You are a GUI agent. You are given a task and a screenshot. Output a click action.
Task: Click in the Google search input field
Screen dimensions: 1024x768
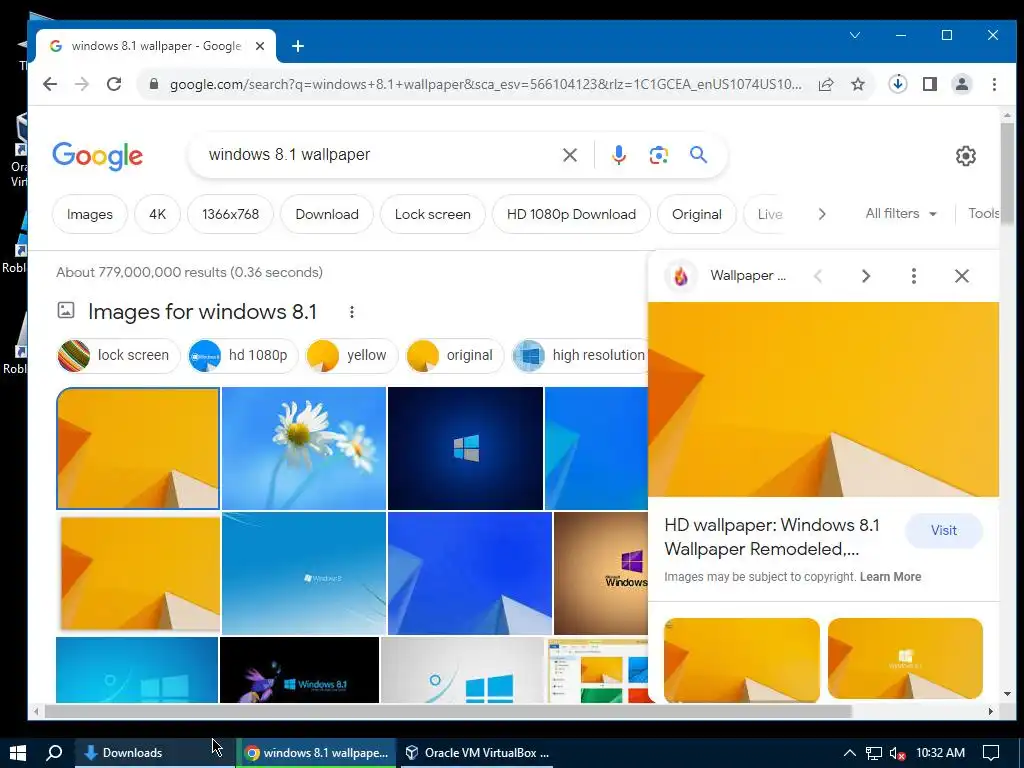pos(379,155)
